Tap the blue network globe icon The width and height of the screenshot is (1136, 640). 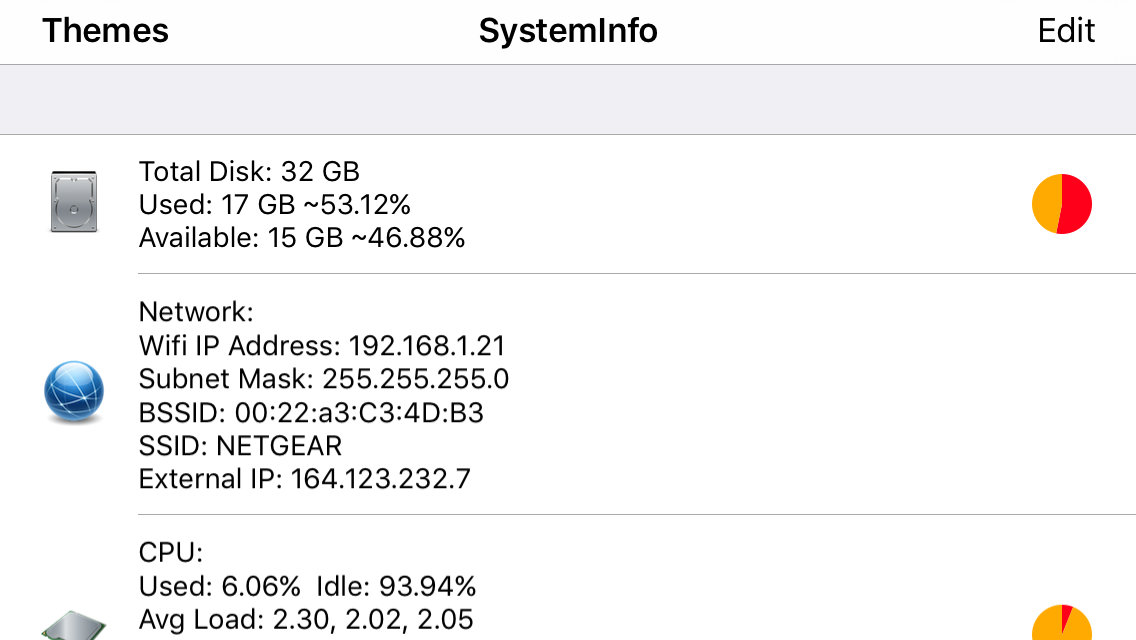73,392
